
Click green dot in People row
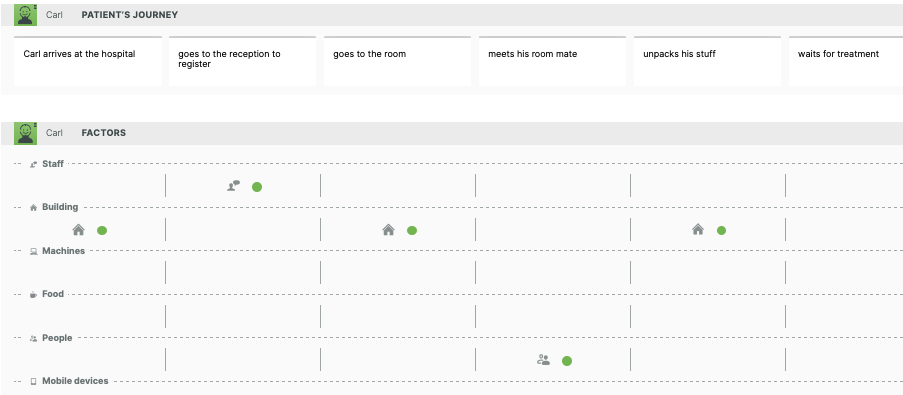pyautogui.click(x=567, y=361)
